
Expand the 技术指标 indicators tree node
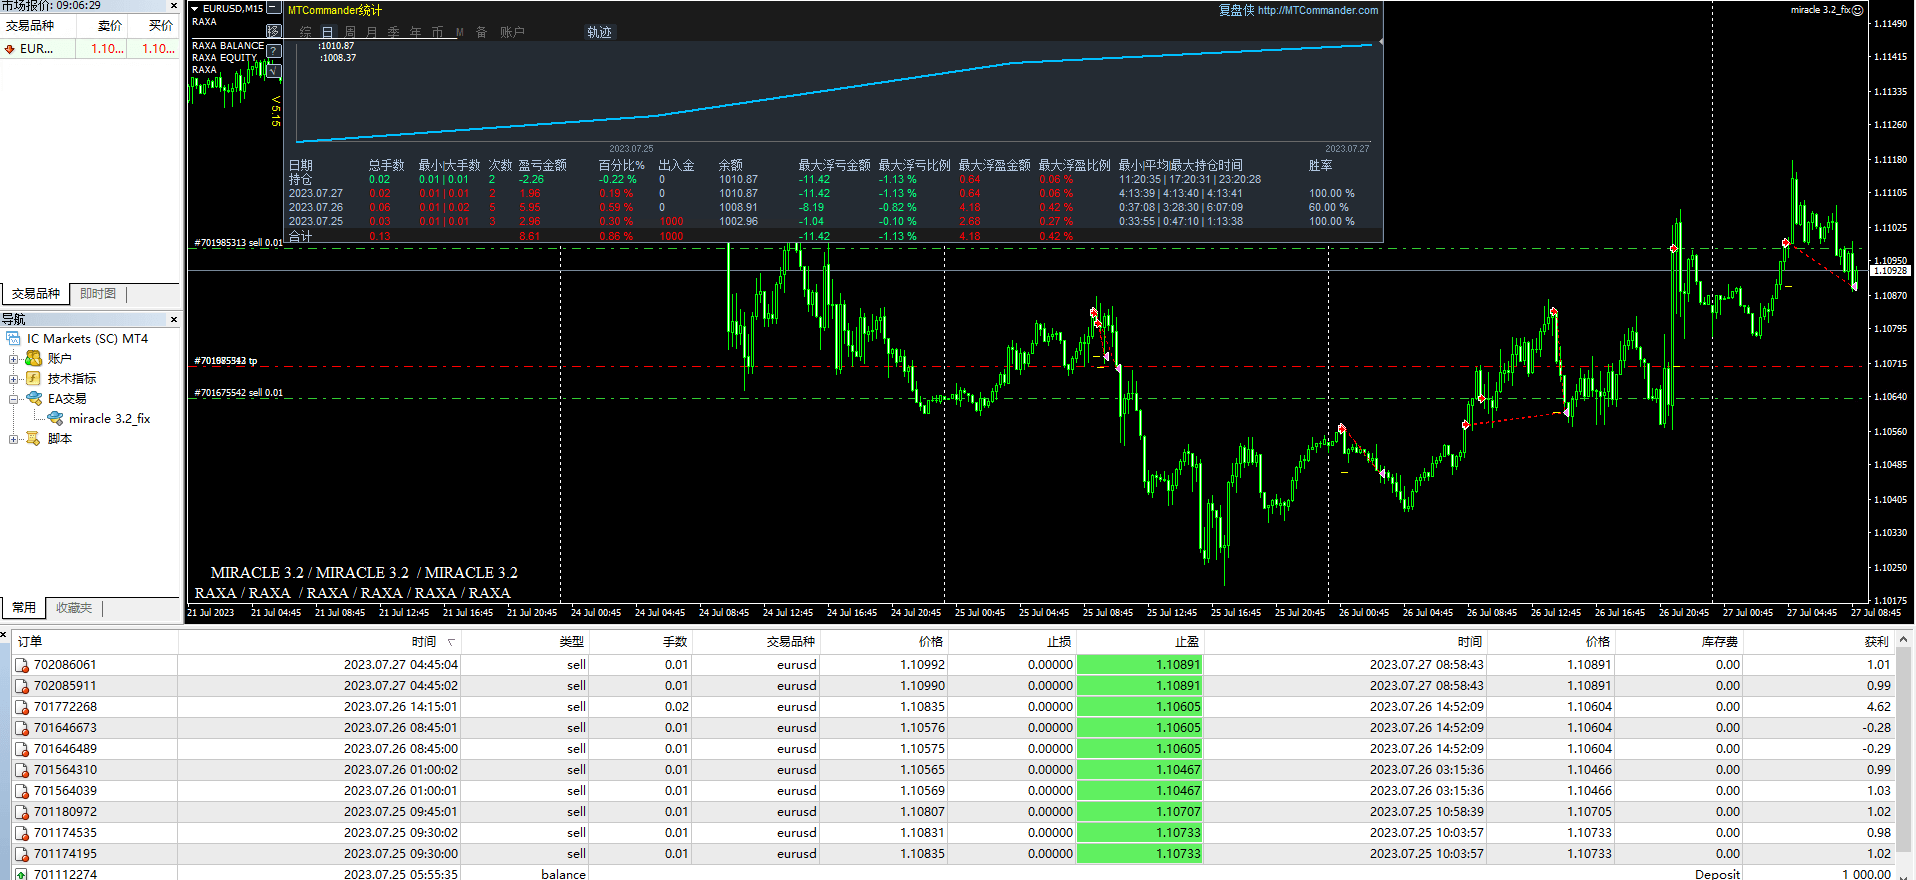(14, 379)
